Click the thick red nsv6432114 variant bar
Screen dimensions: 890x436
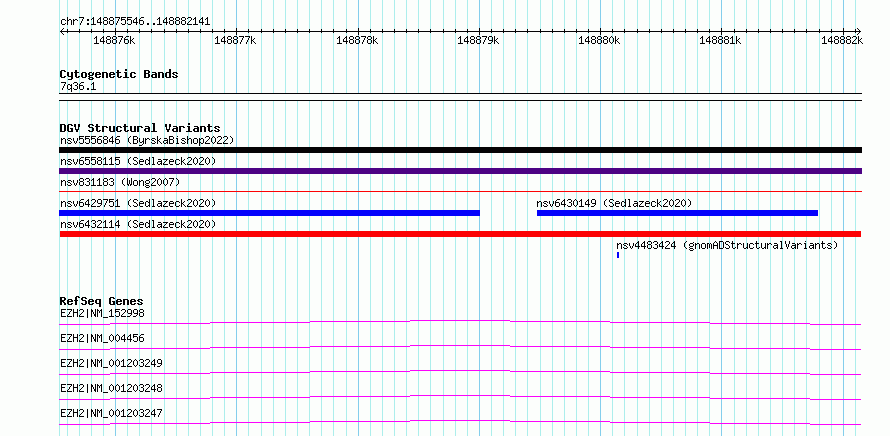(x=460, y=234)
